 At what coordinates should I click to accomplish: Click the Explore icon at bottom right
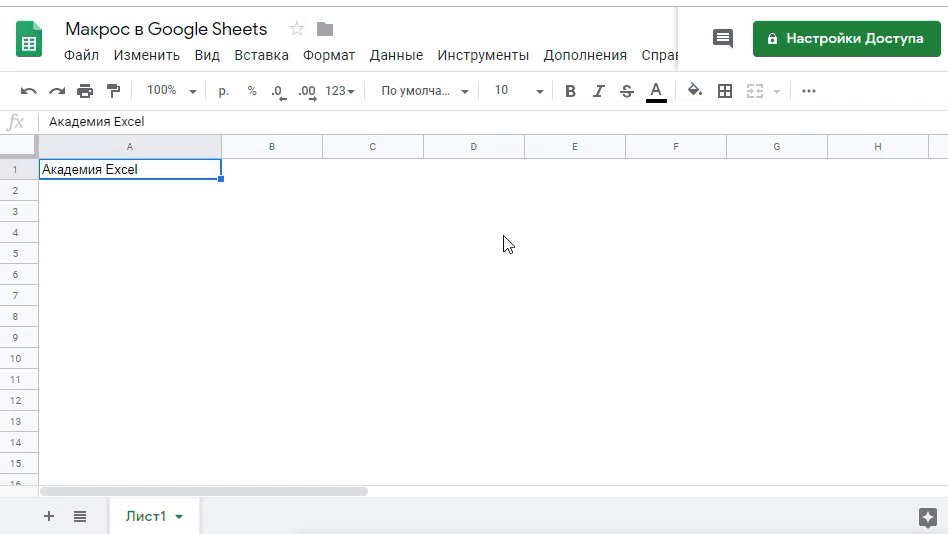pyautogui.click(x=927, y=517)
